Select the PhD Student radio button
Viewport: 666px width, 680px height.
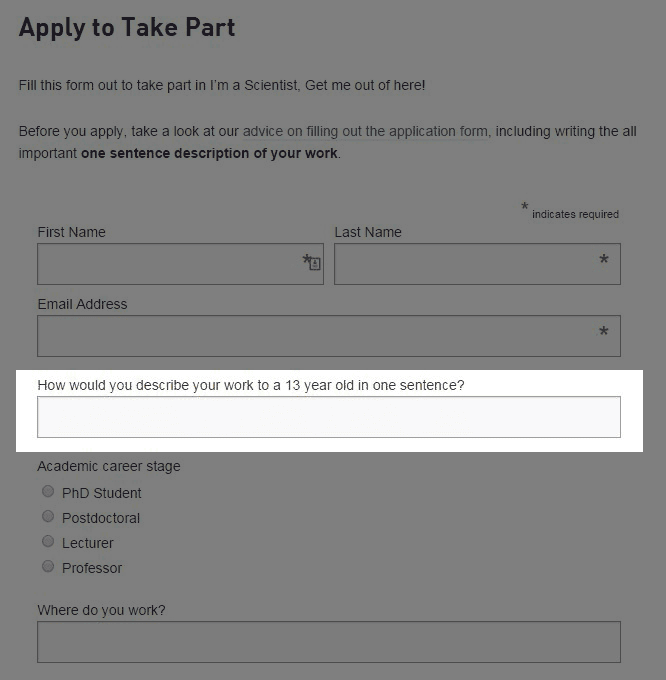tap(48, 492)
